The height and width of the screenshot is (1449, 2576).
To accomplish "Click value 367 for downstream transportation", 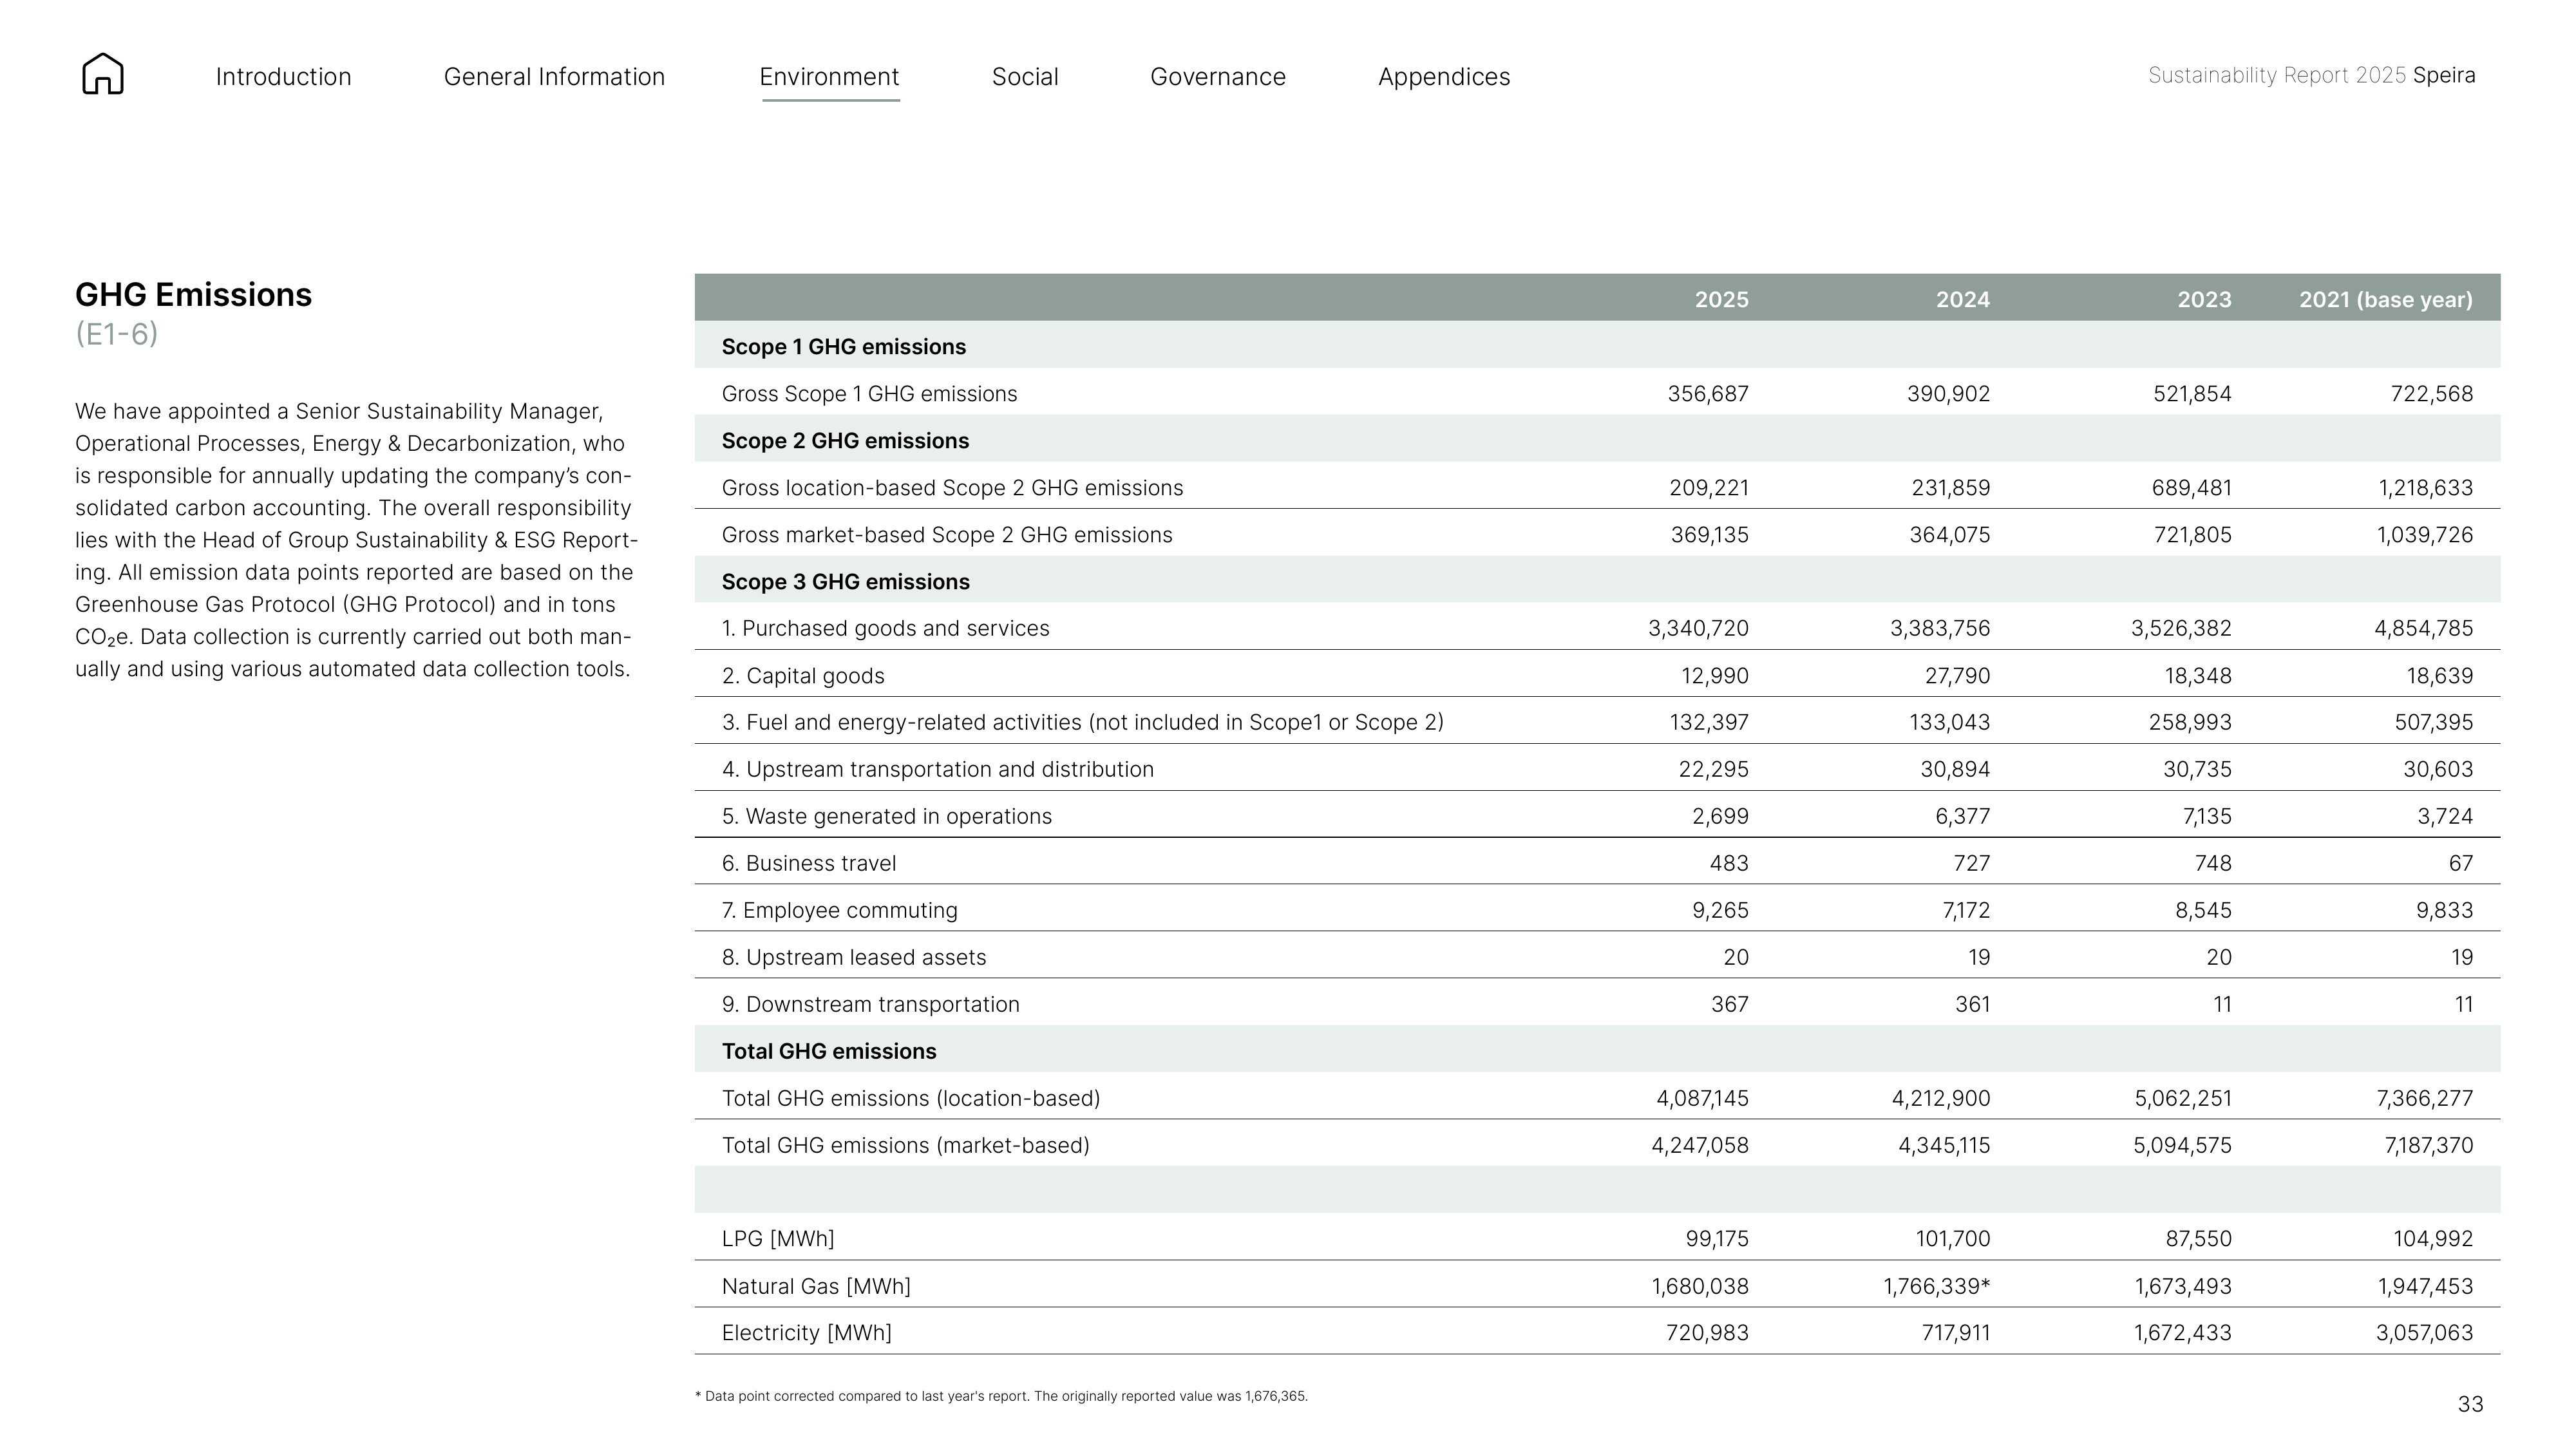I will coord(1729,1004).
